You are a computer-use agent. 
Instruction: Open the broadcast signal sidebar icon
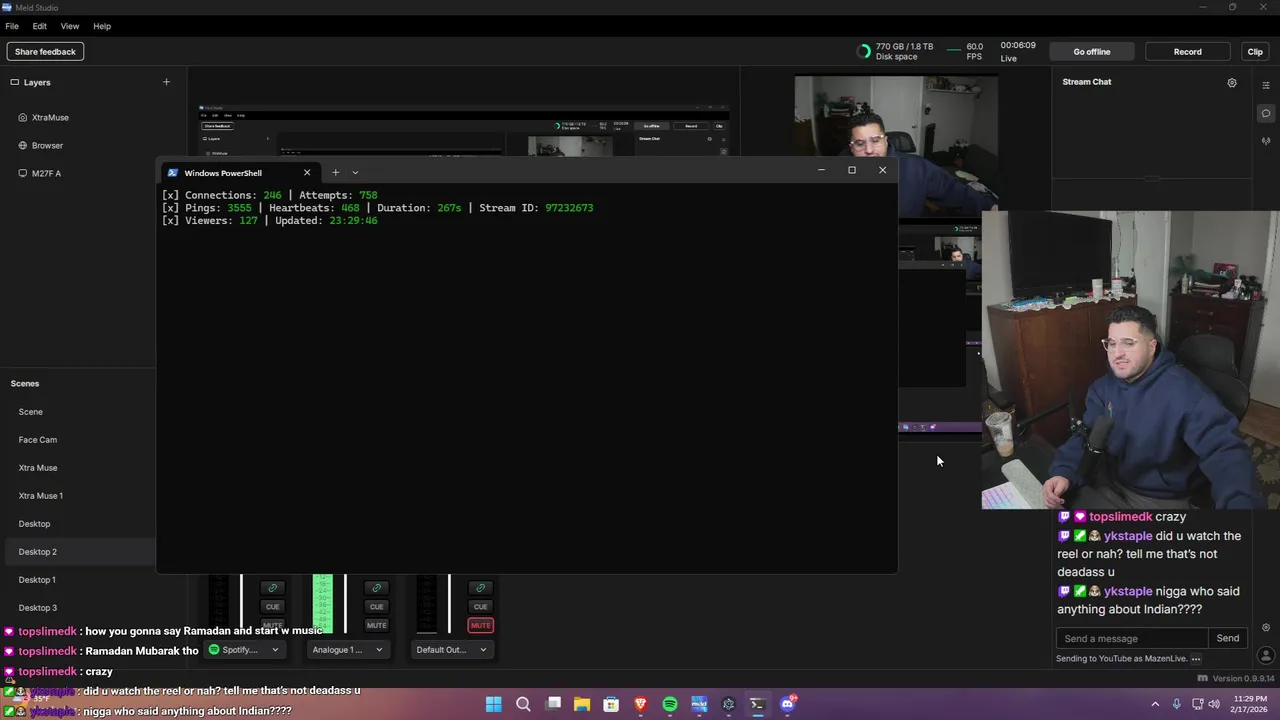[x=1266, y=141]
